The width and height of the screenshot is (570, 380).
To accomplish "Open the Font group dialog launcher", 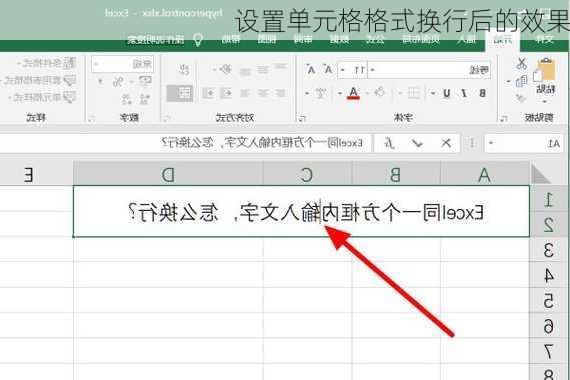I will point(302,118).
